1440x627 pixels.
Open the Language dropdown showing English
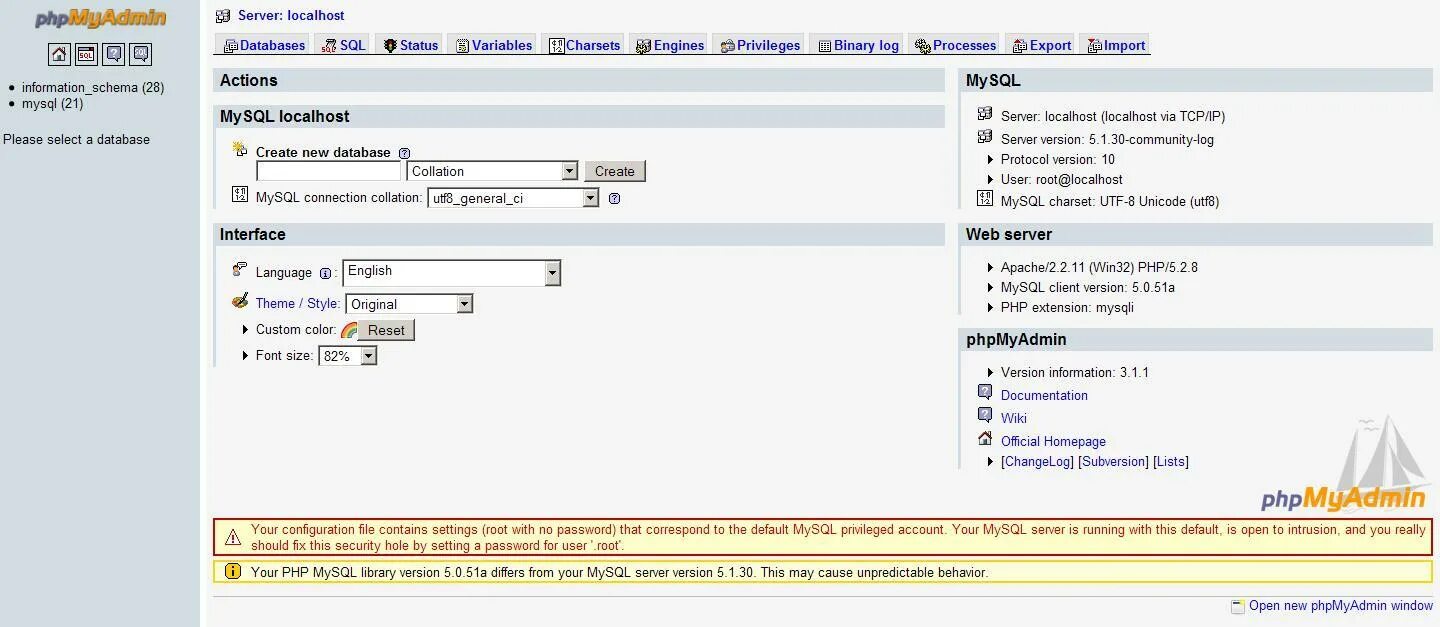[x=452, y=272]
